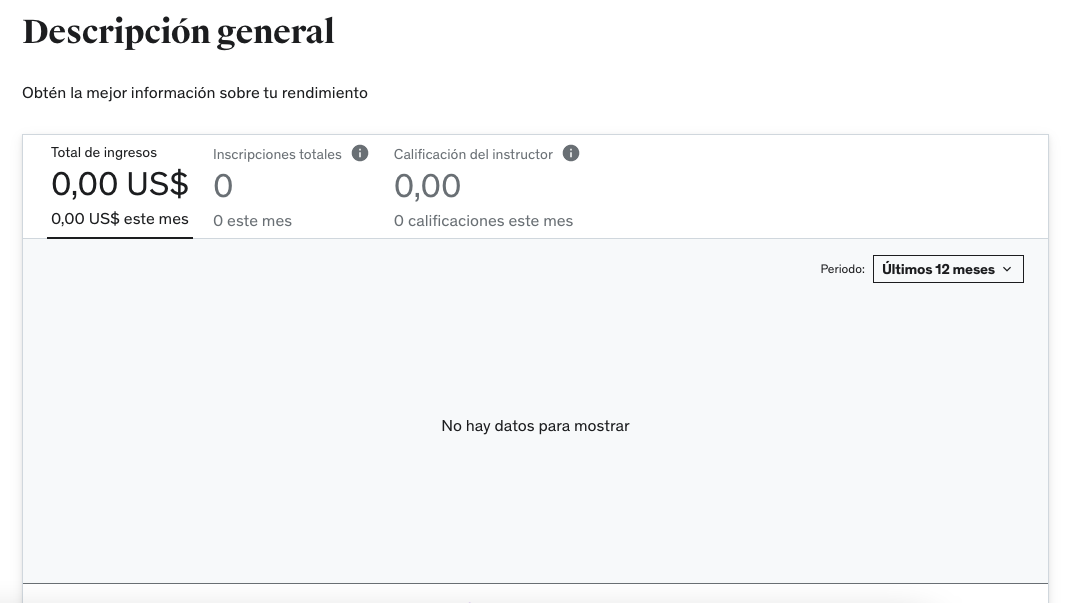The width and height of the screenshot is (1071, 603).
Task: Click the word "meses" in period dropdown
Action: (973, 269)
